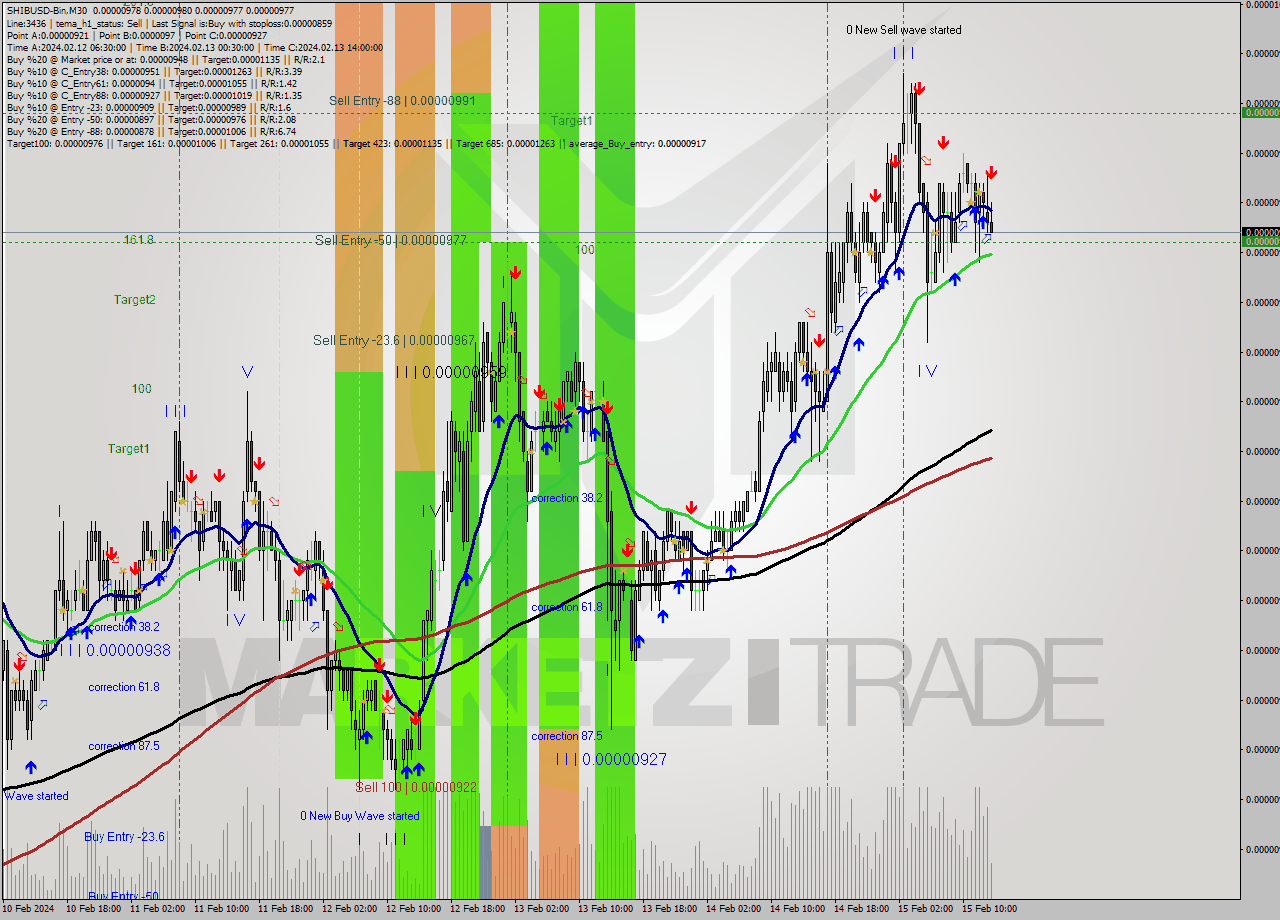Image resolution: width=1280 pixels, height=920 pixels.
Task: Click the 15 Feb 02:00 time label
Action: click(x=925, y=909)
